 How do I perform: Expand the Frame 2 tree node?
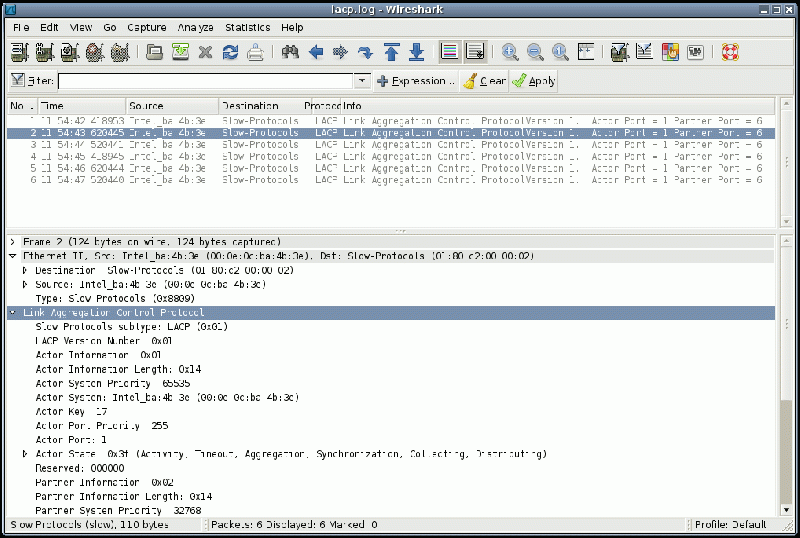click(13, 242)
